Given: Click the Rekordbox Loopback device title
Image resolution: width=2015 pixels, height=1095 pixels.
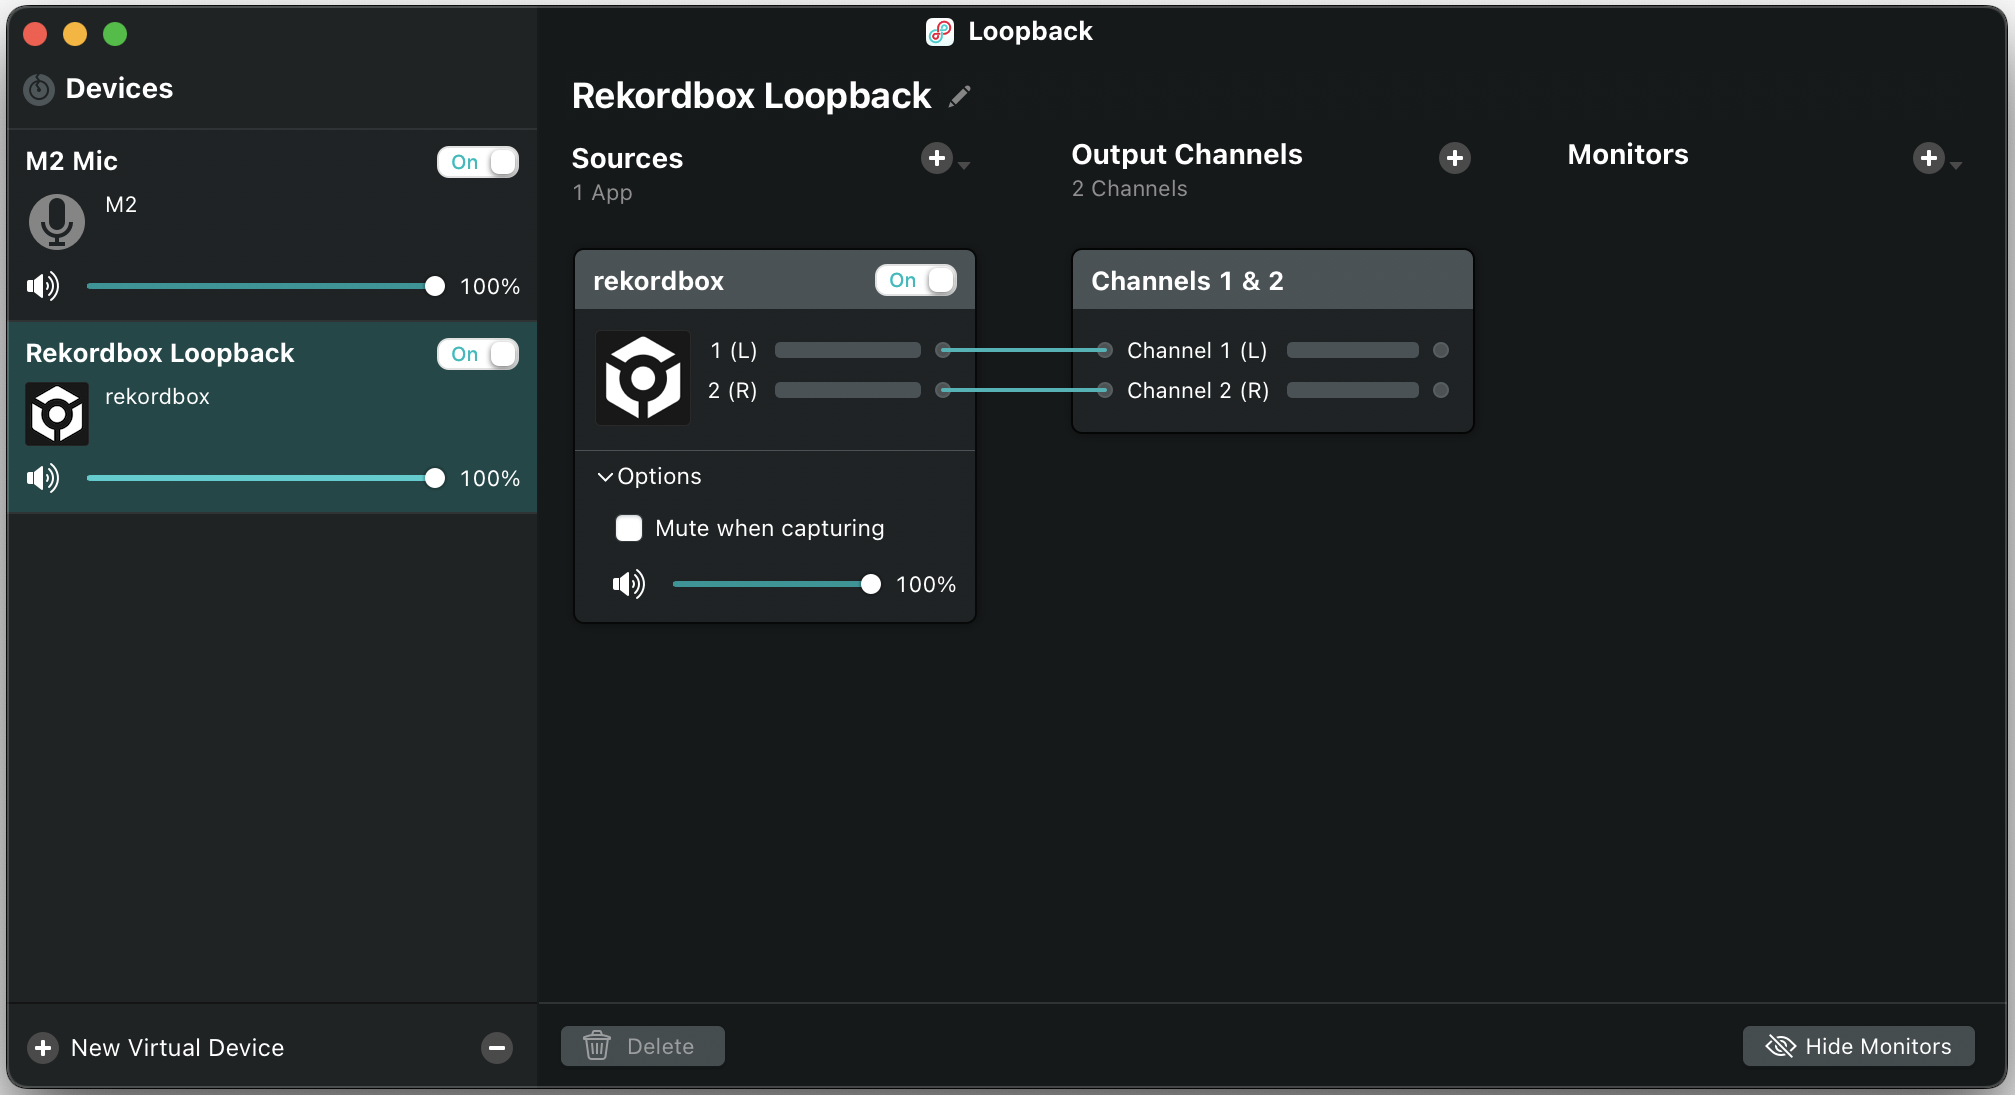Looking at the screenshot, I should [751, 96].
